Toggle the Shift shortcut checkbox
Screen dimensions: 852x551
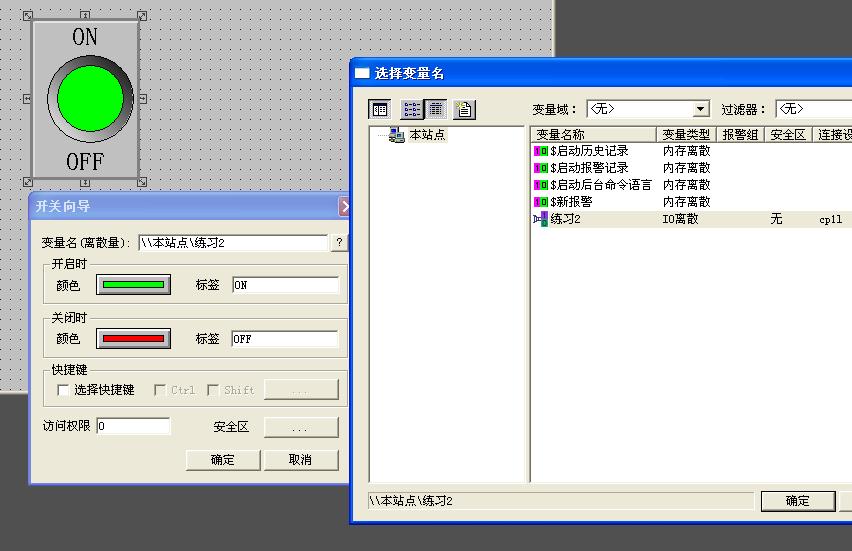213,390
